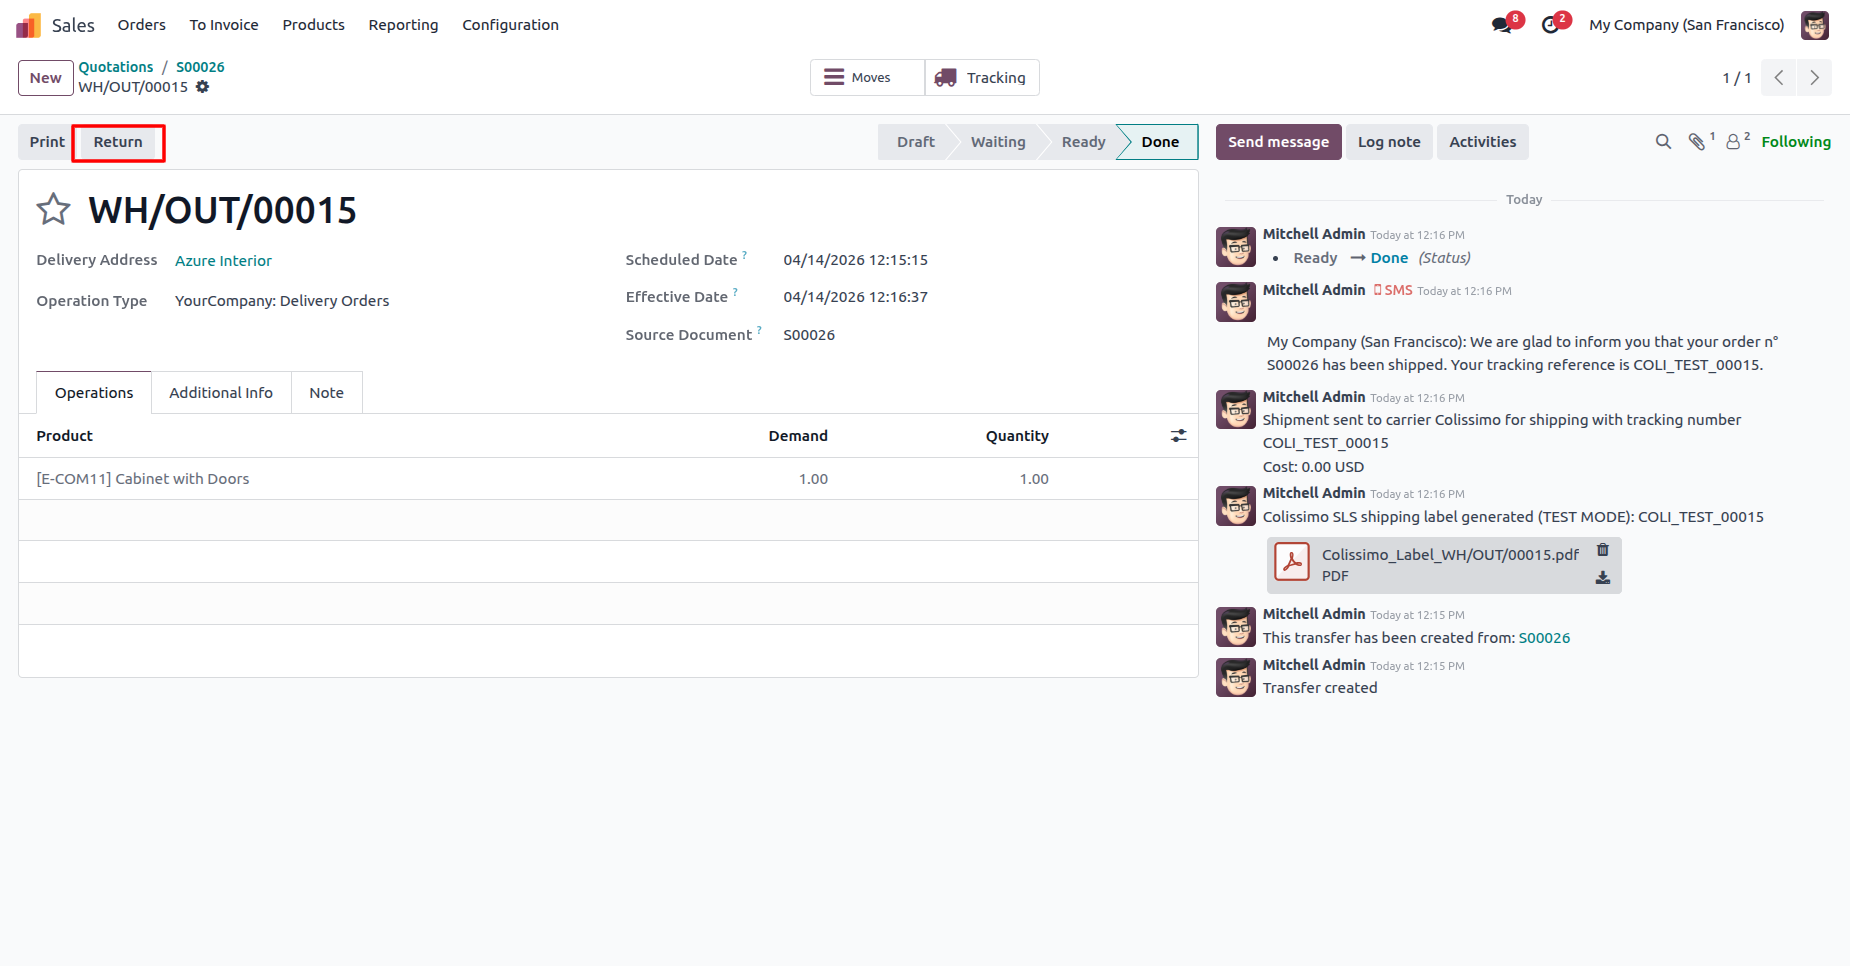The image size is (1850, 966).
Task: Switch to the Additional Info tab
Action: 221,393
